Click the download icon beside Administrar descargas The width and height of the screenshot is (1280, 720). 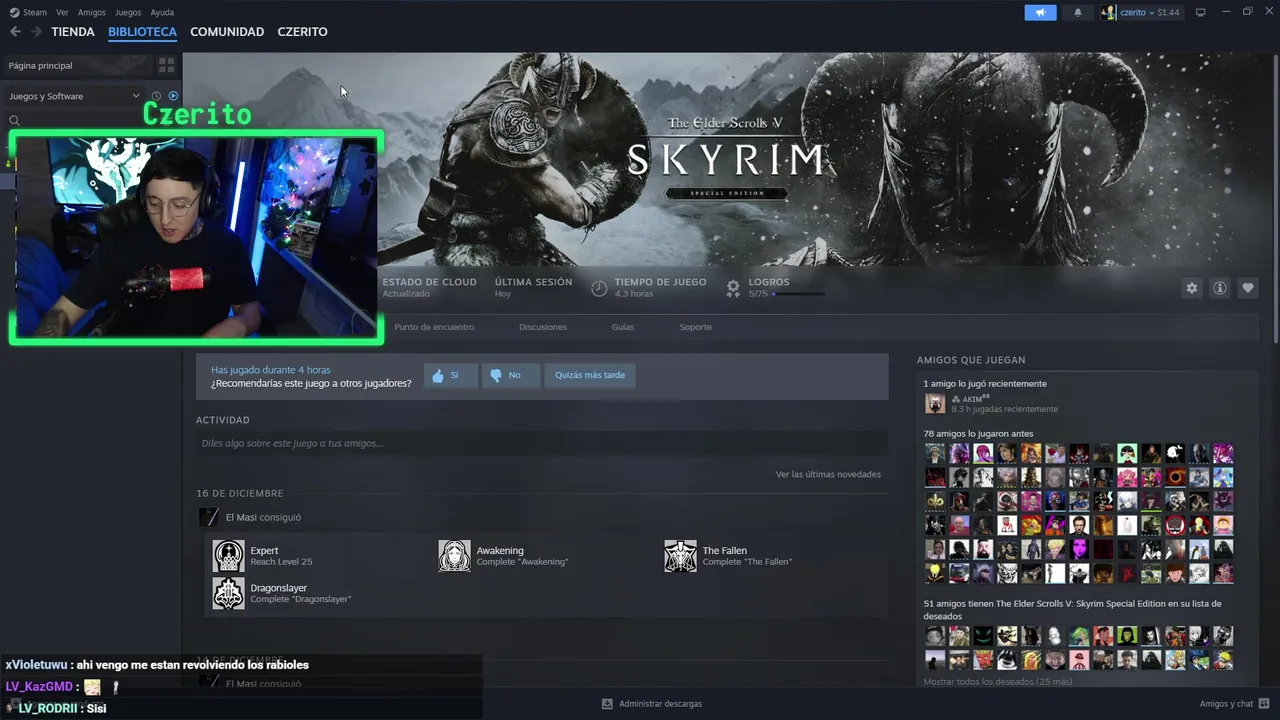click(x=607, y=704)
